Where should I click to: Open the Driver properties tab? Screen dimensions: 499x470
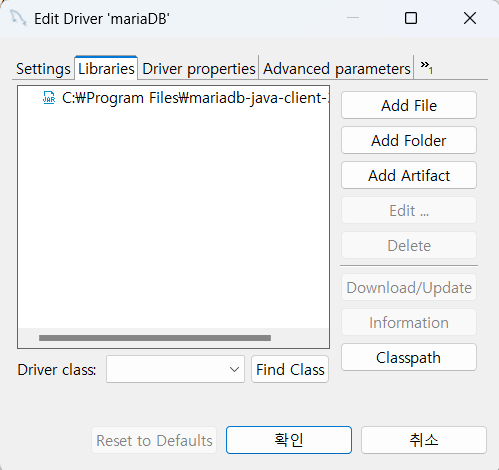pyautogui.click(x=199, y=69)
